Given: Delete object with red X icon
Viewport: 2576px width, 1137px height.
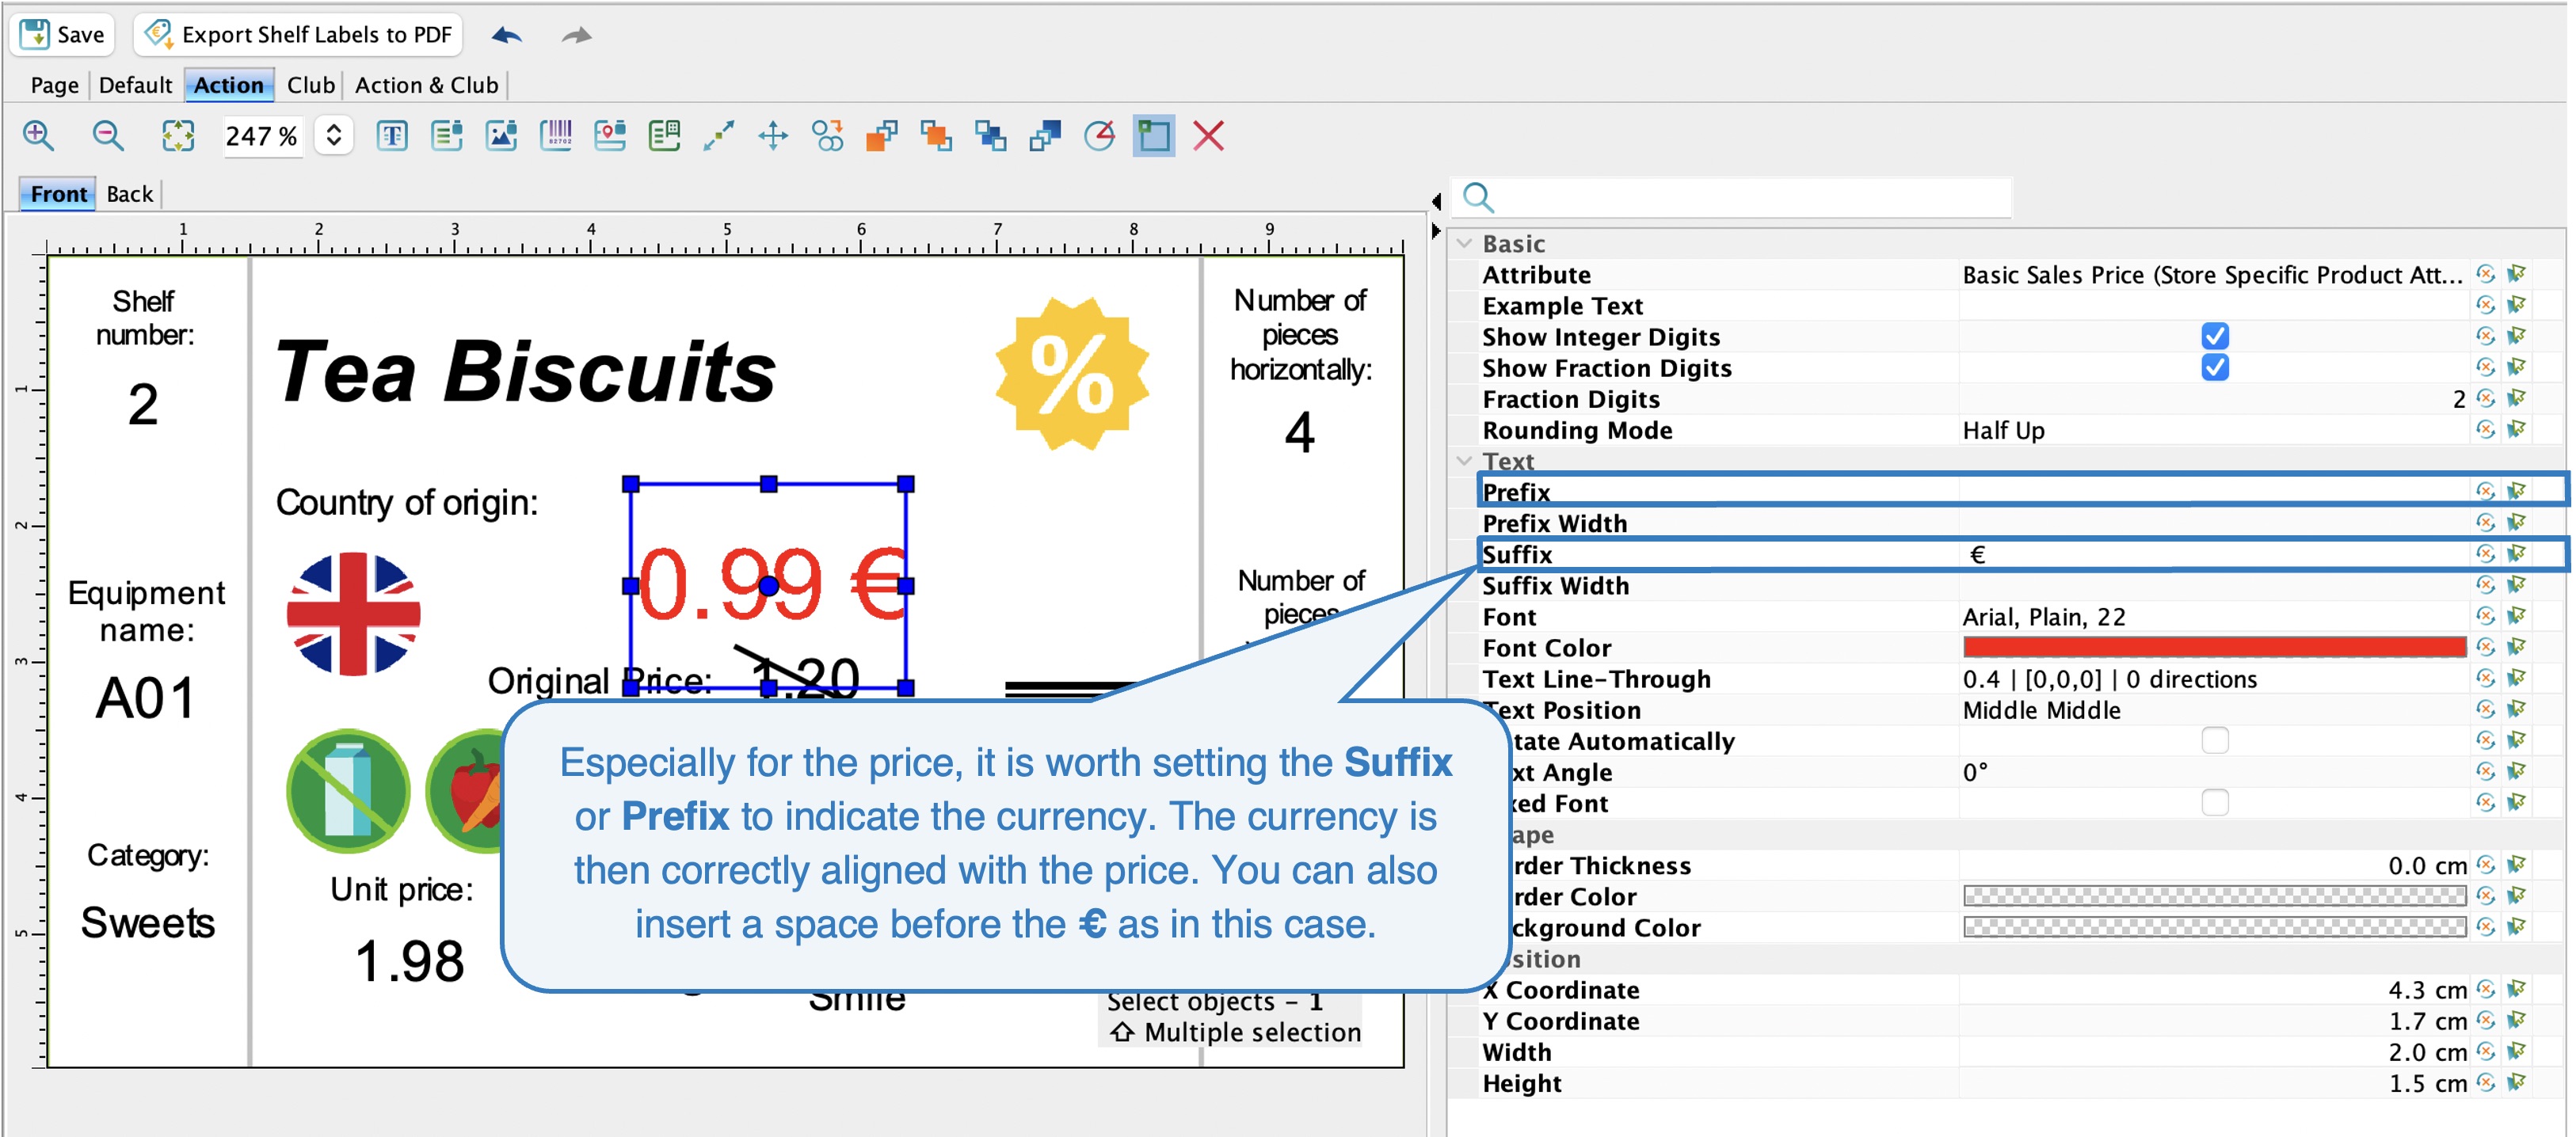Looking at the screenshot, I should click(1209, 136).
